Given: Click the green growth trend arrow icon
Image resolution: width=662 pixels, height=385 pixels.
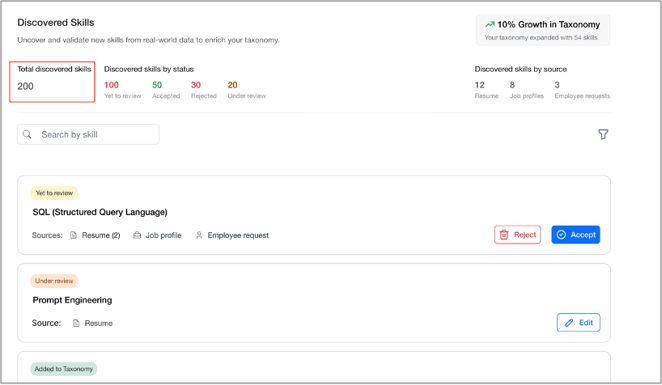Looking at the screenshot, I should coord(490,24).
